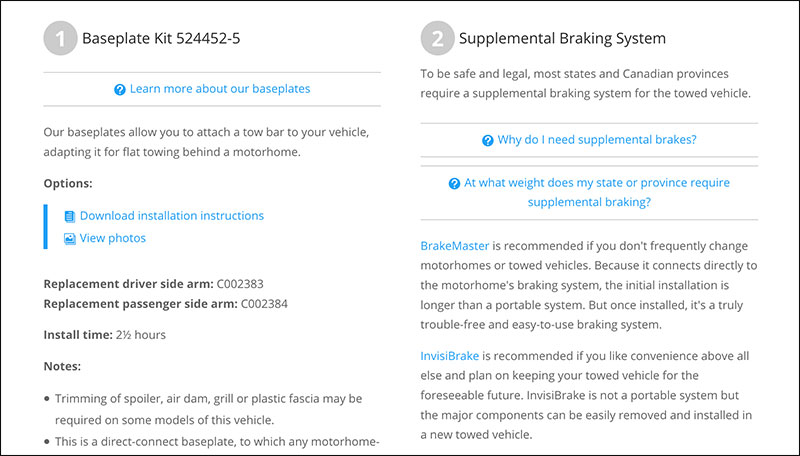Click the step 1 circle badge
The height and width of the screenshot is (456, 800).
click(x=60, y=38)
